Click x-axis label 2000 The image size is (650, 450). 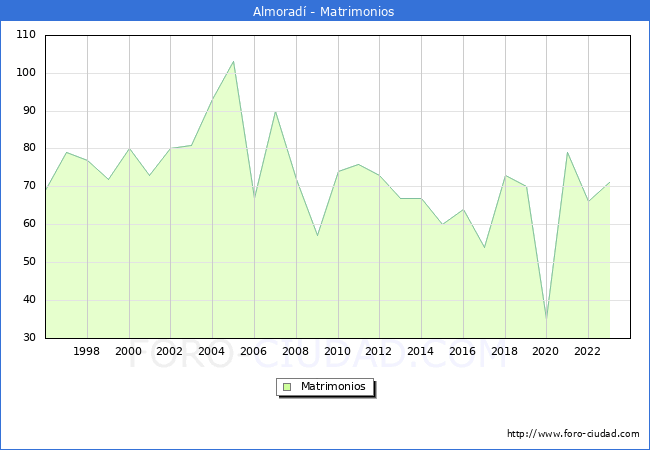click(129, 351)
